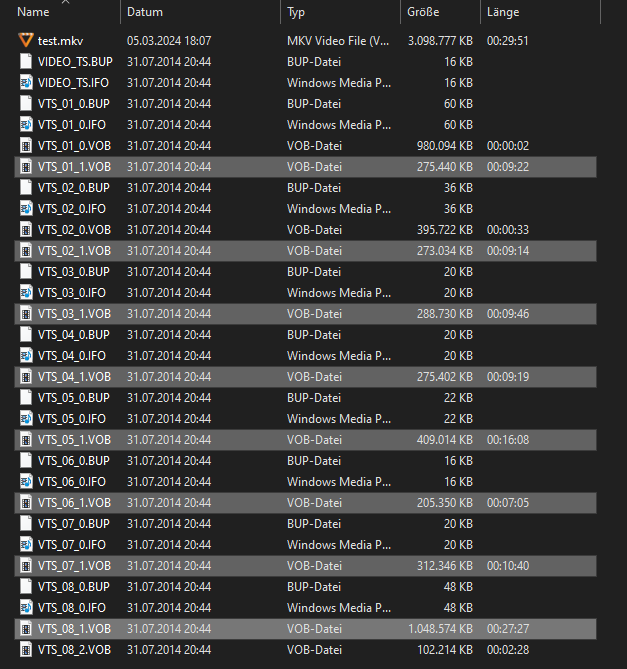The height and width of the screenshot is (669, 627).
Task: Click the file icon of VTS_06_0.BUP
Action: pyautogui.click(x=26, y=460)
